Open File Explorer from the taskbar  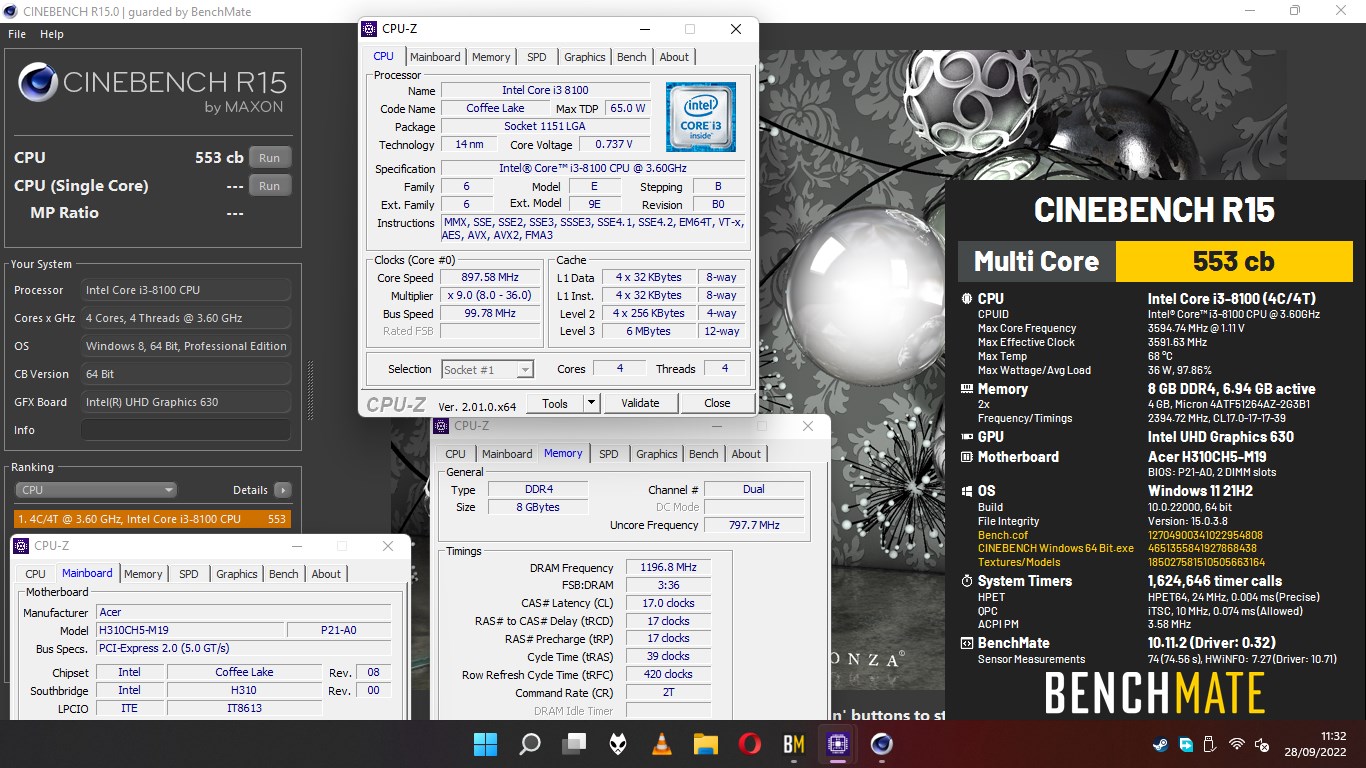[x=706, y=744]
